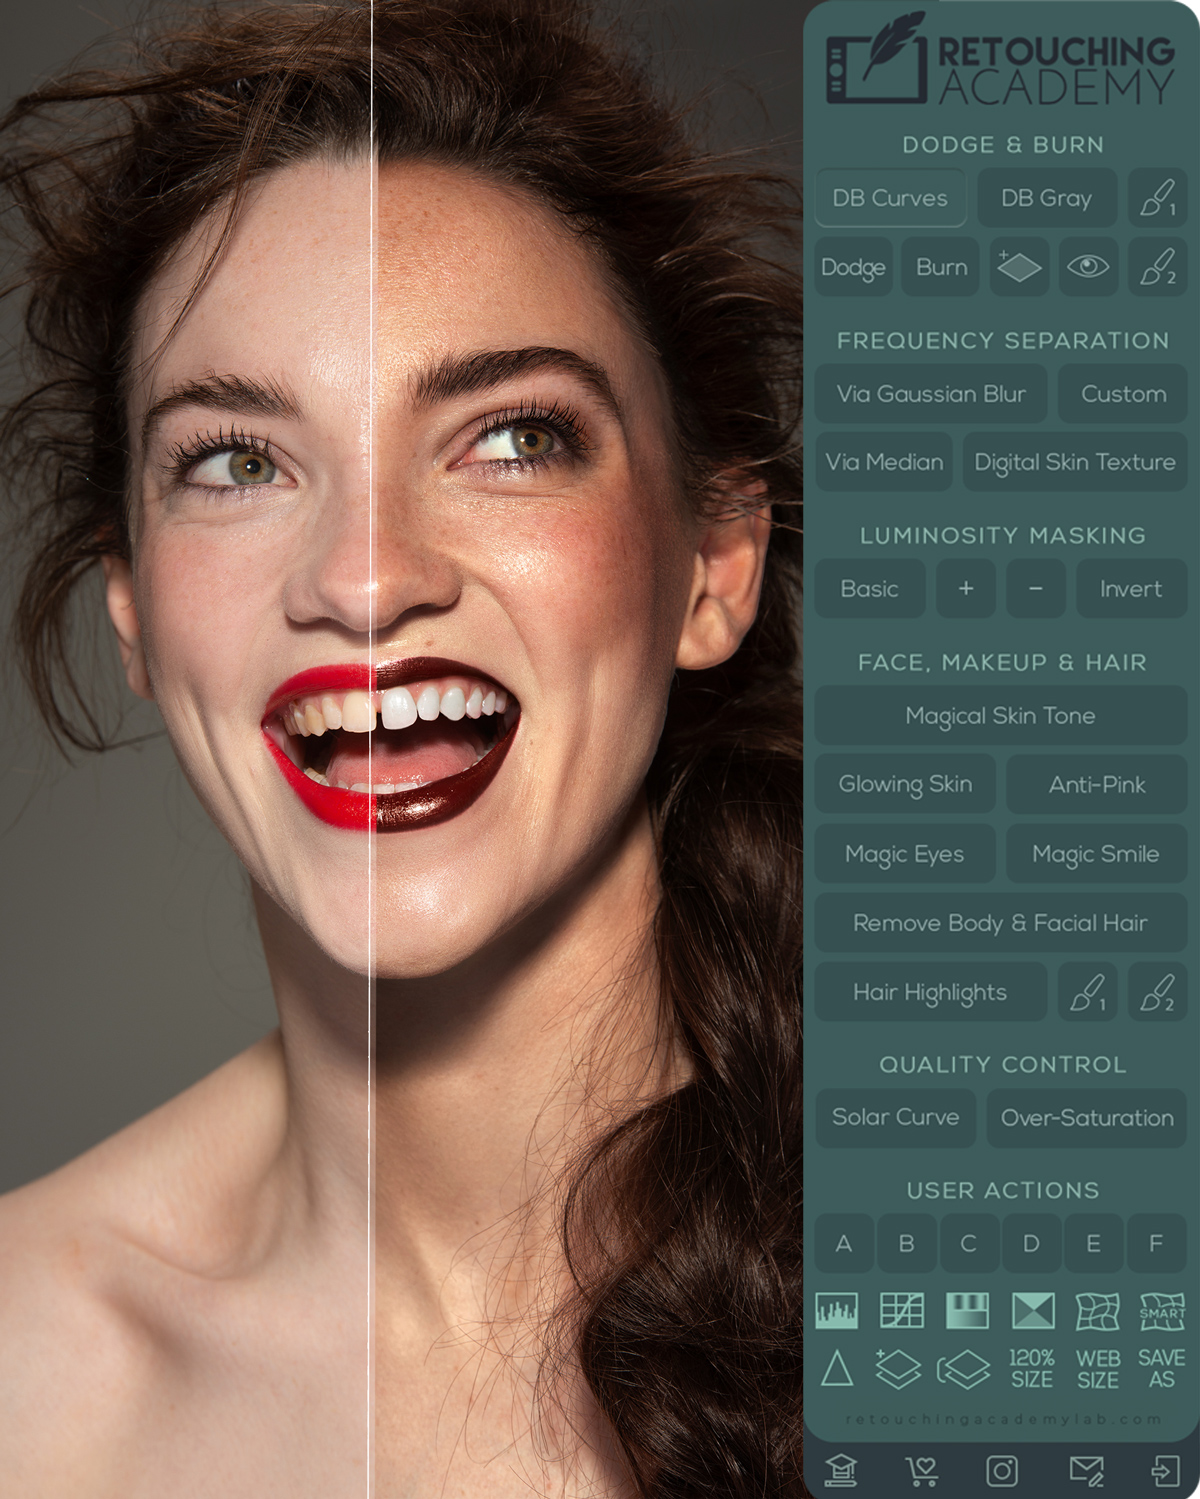Select the Dodge & Burn Brush 1 icon
This screenshot has width=1200, height=1499.
tap(1157, 197)
